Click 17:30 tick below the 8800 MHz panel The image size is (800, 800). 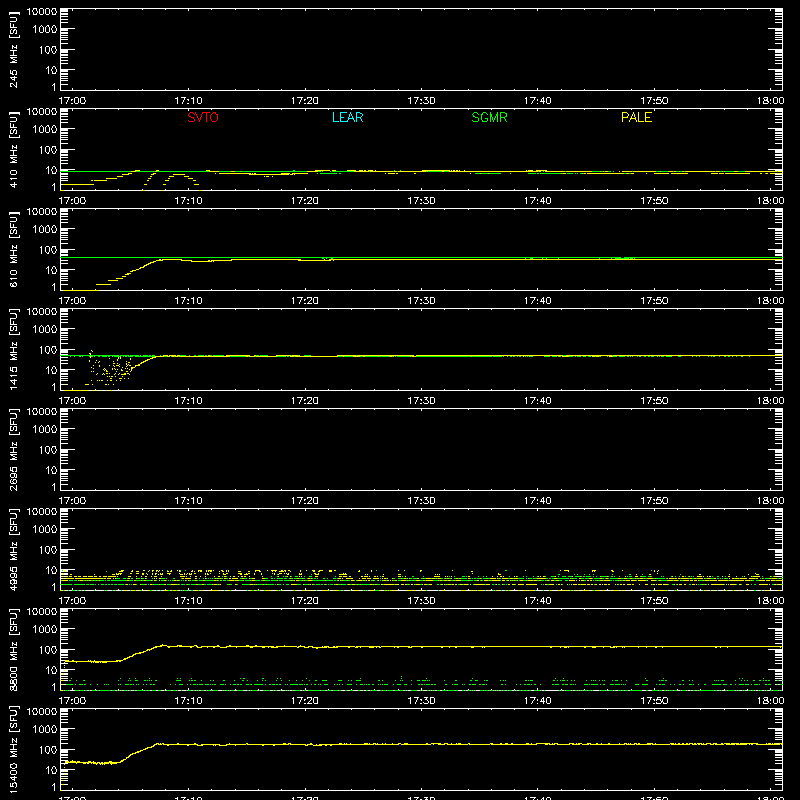pyautogui.click(x=421, y=701)
